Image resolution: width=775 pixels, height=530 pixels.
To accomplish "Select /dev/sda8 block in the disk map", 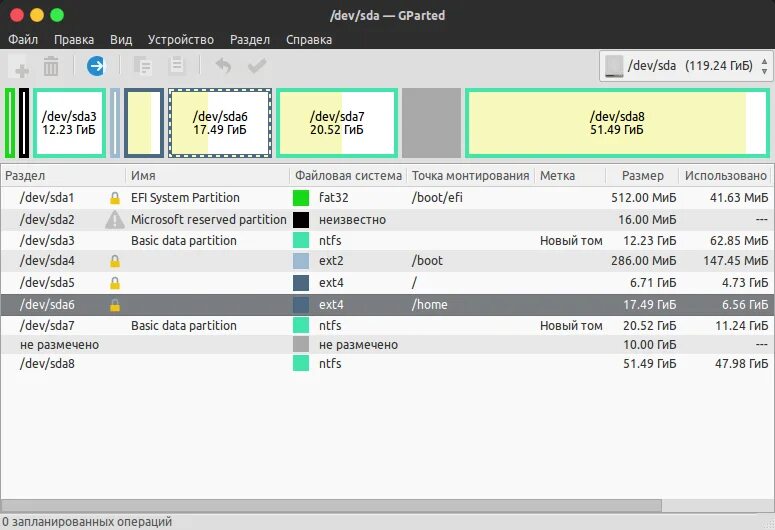I will tap(617, 123).
